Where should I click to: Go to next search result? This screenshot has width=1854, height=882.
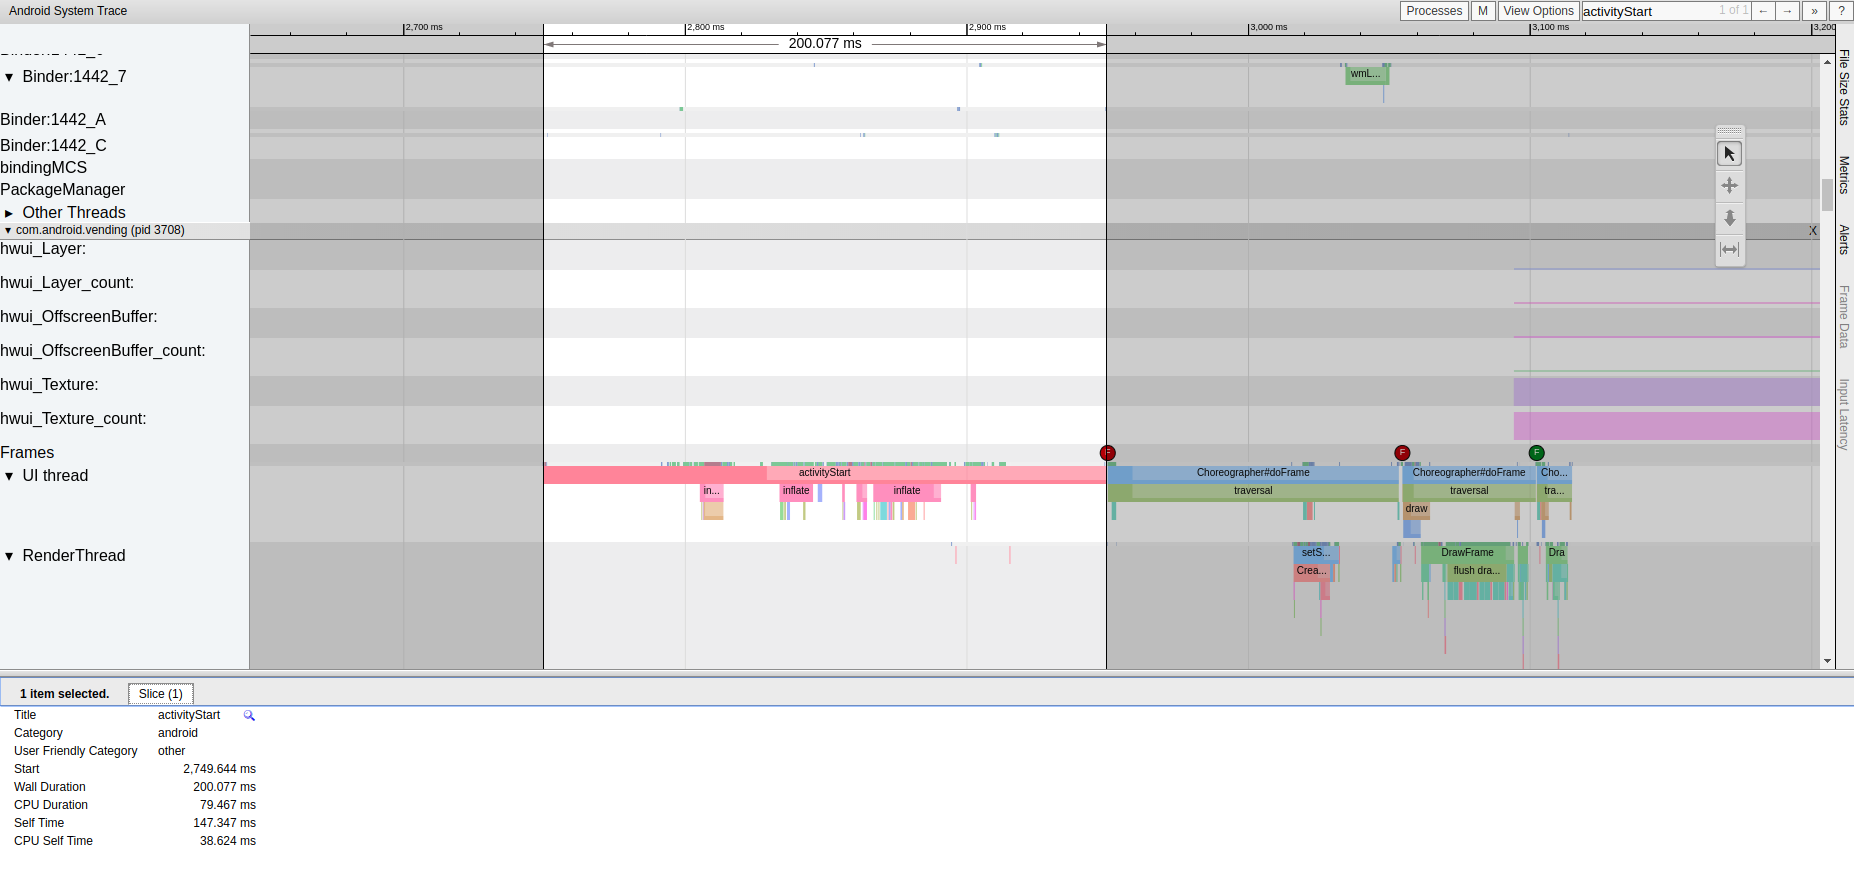(1788, 11)
